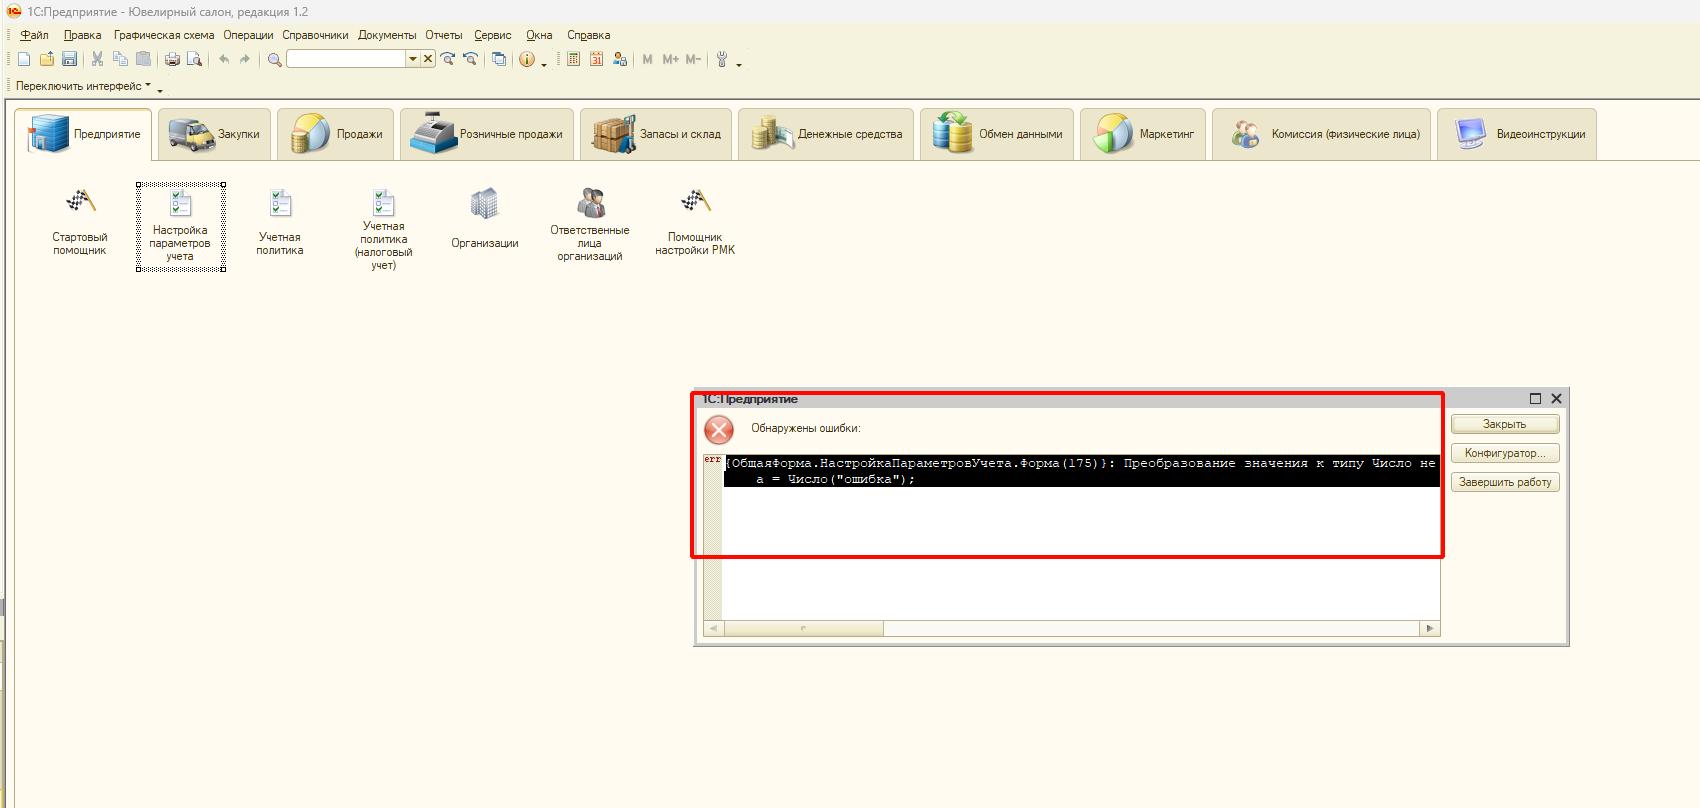Switch to the Закупки tab
The width and height of the screenshot is (1700, 808).
point(214,134)
